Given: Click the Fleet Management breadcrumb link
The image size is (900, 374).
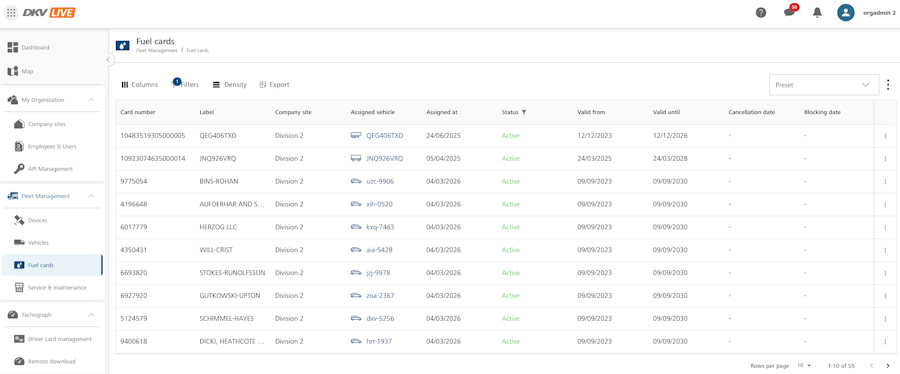Looking at the screenshot, I should 157,50.
